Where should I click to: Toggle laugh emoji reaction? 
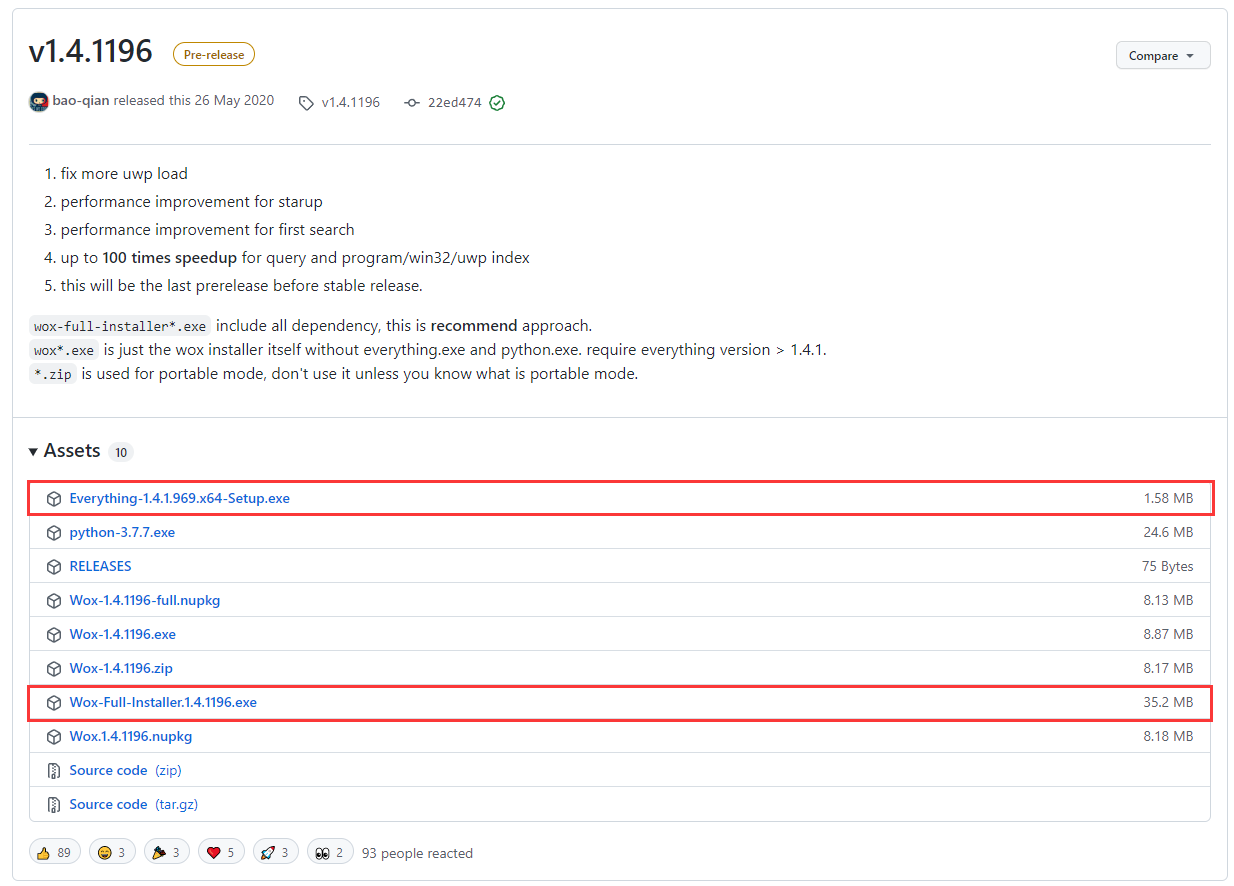(x=113, y=852)
